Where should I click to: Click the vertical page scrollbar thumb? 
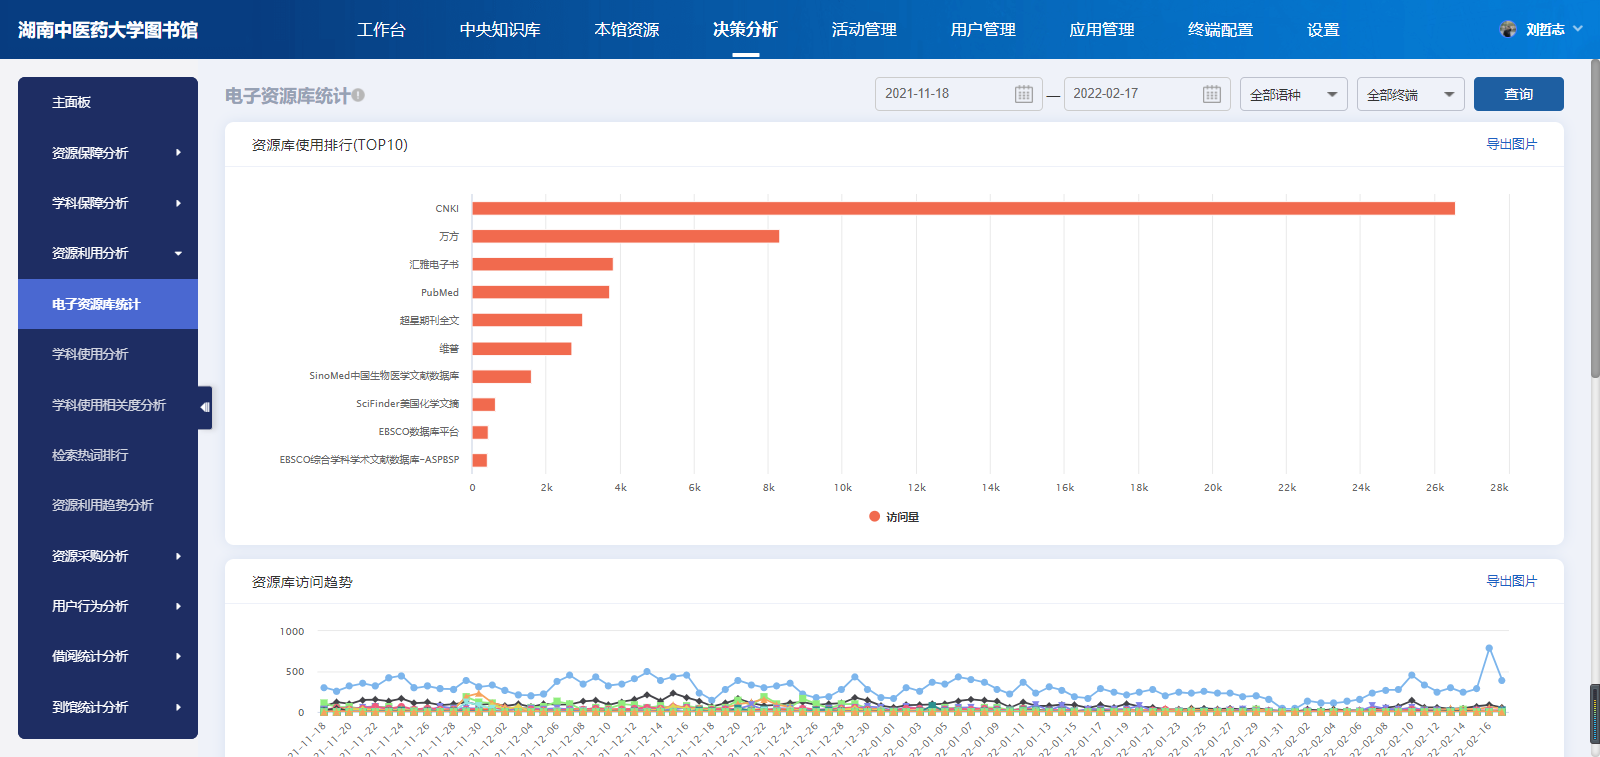[x=1595, y=220]
